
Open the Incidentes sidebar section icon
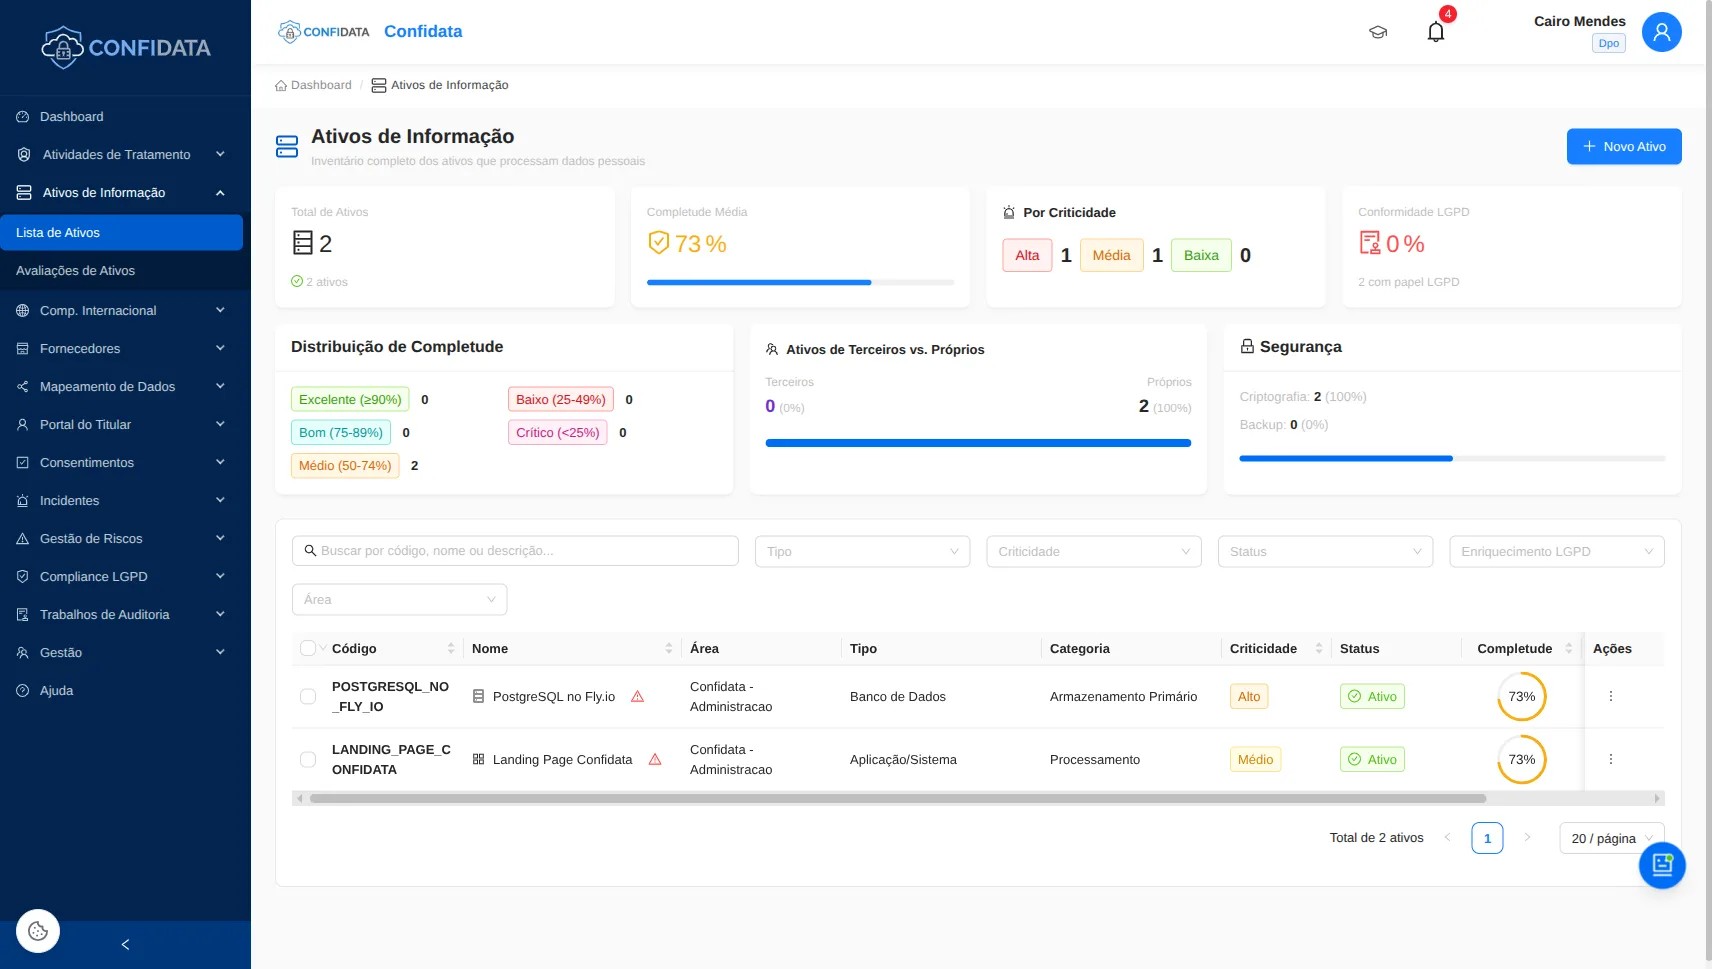tap(22, 500)
